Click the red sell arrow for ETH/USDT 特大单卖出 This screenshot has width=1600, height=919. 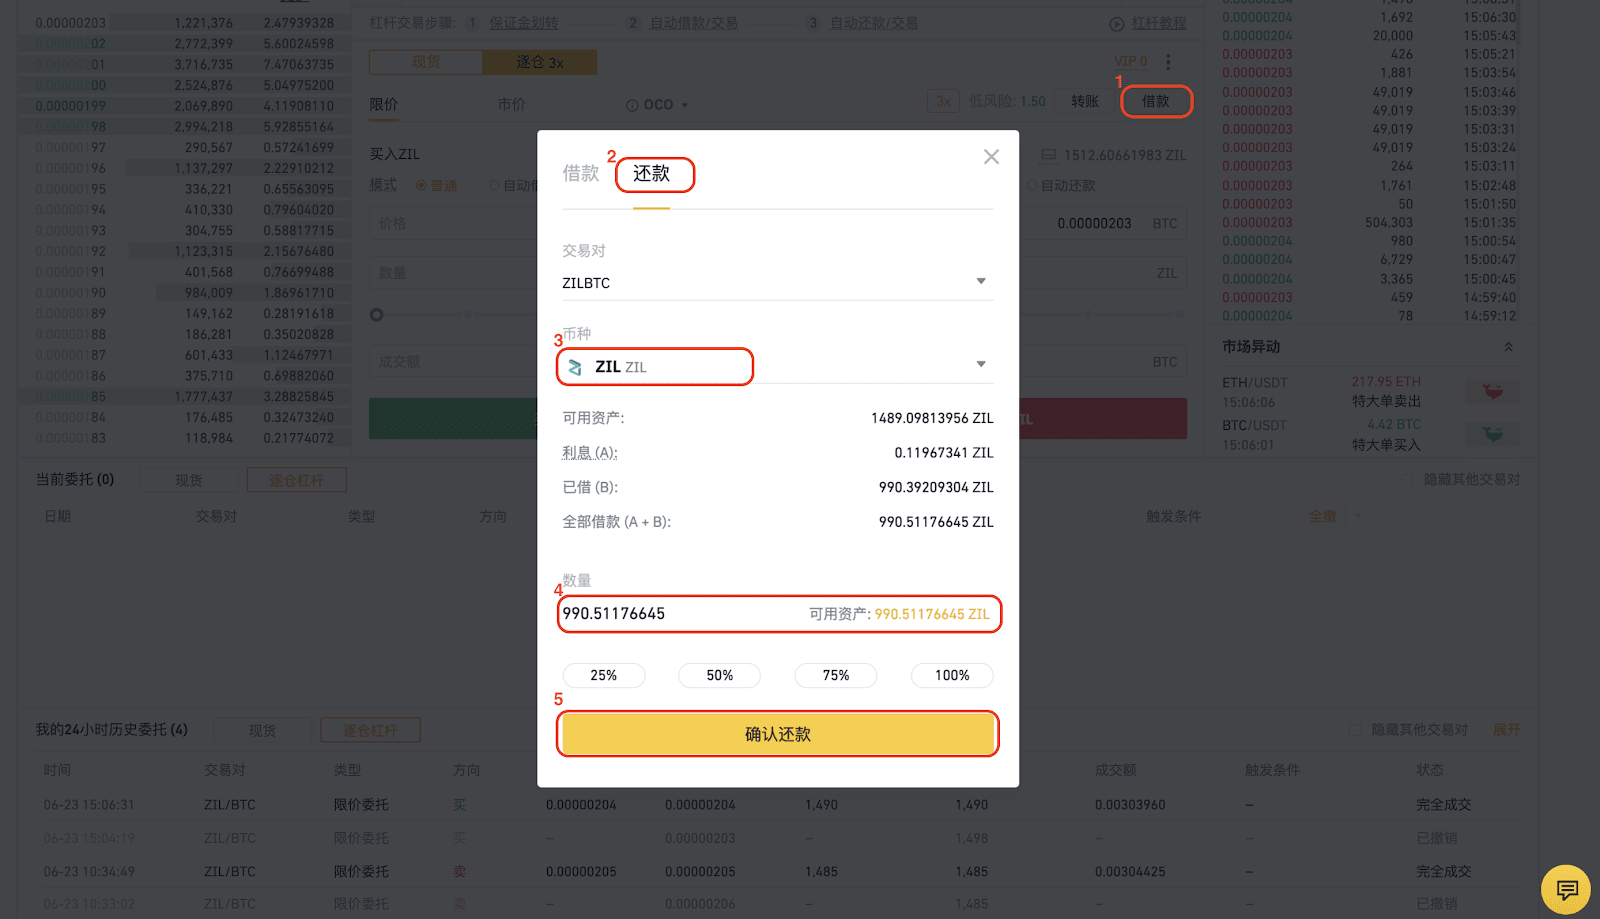coord(1491,391)
